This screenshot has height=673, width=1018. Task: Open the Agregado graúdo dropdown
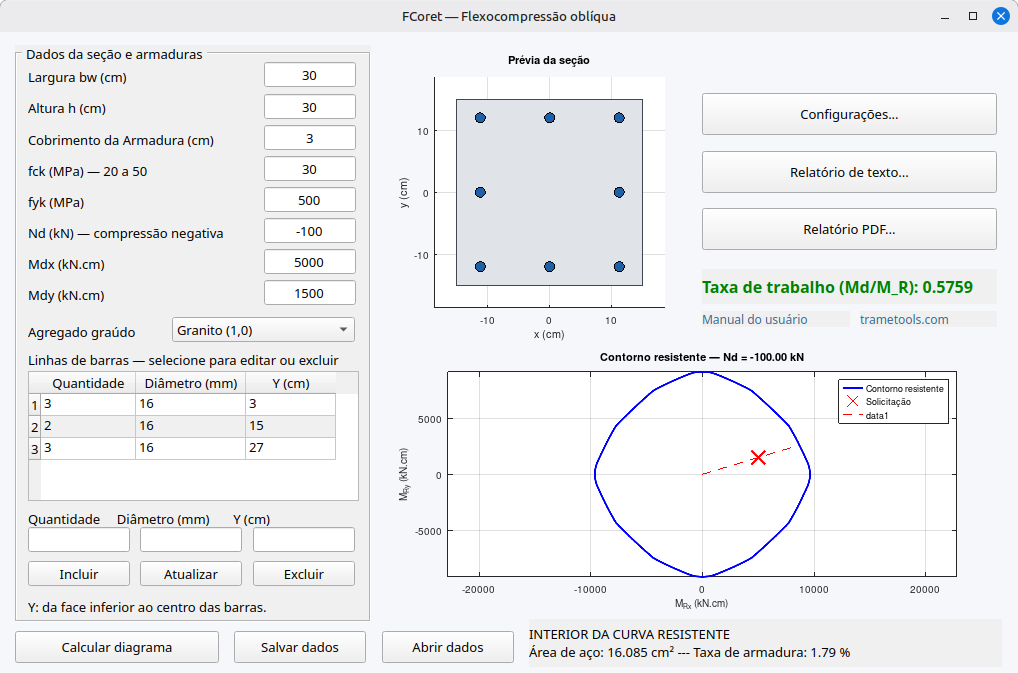tap(263, 330)
